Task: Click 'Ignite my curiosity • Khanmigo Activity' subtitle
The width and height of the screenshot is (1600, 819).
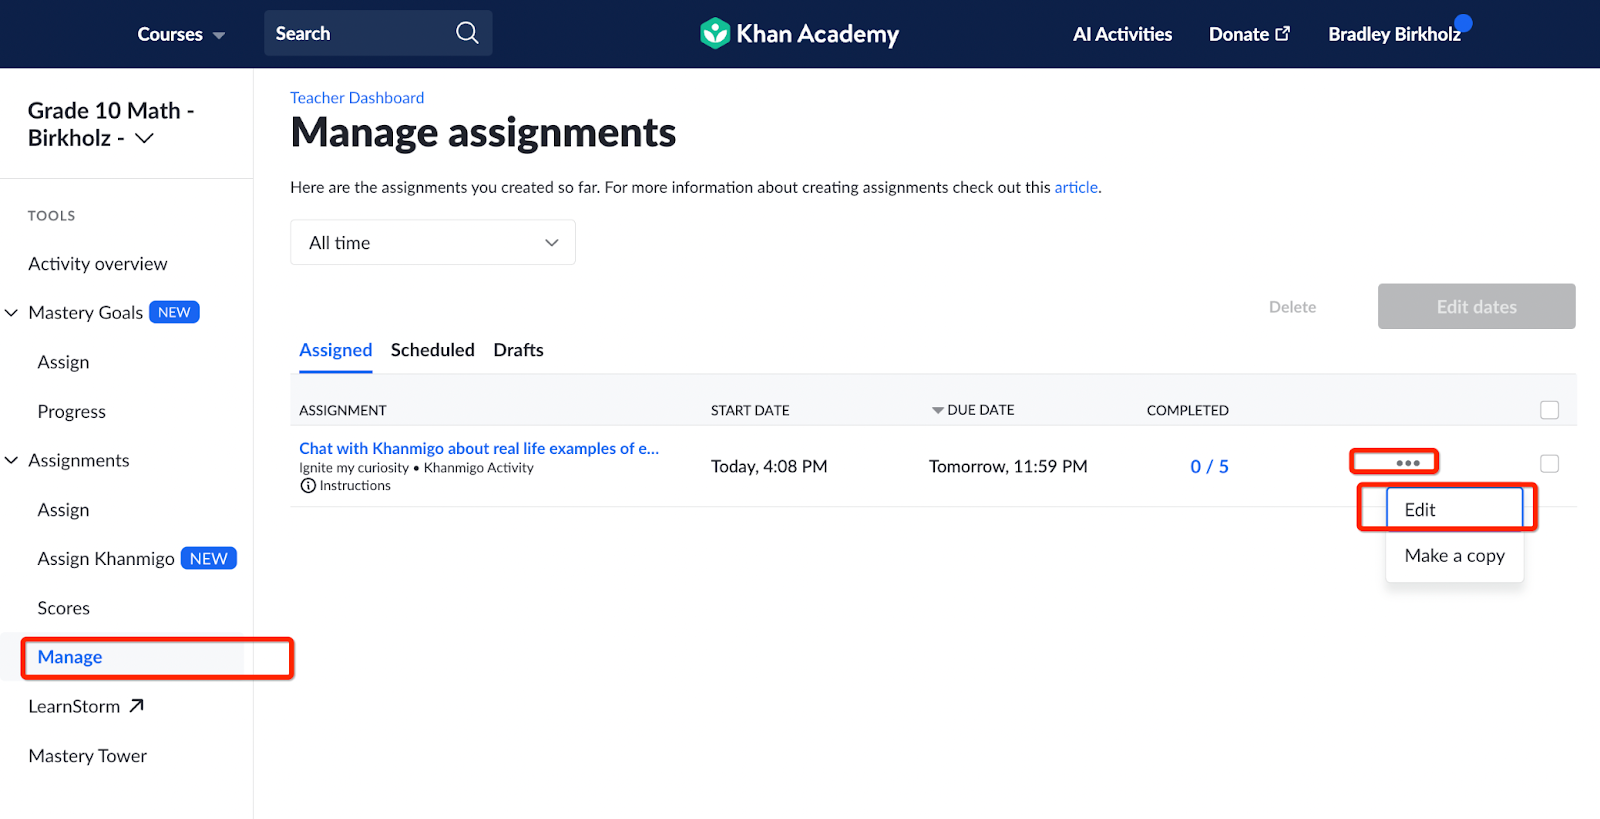Action: pos(416,468)
